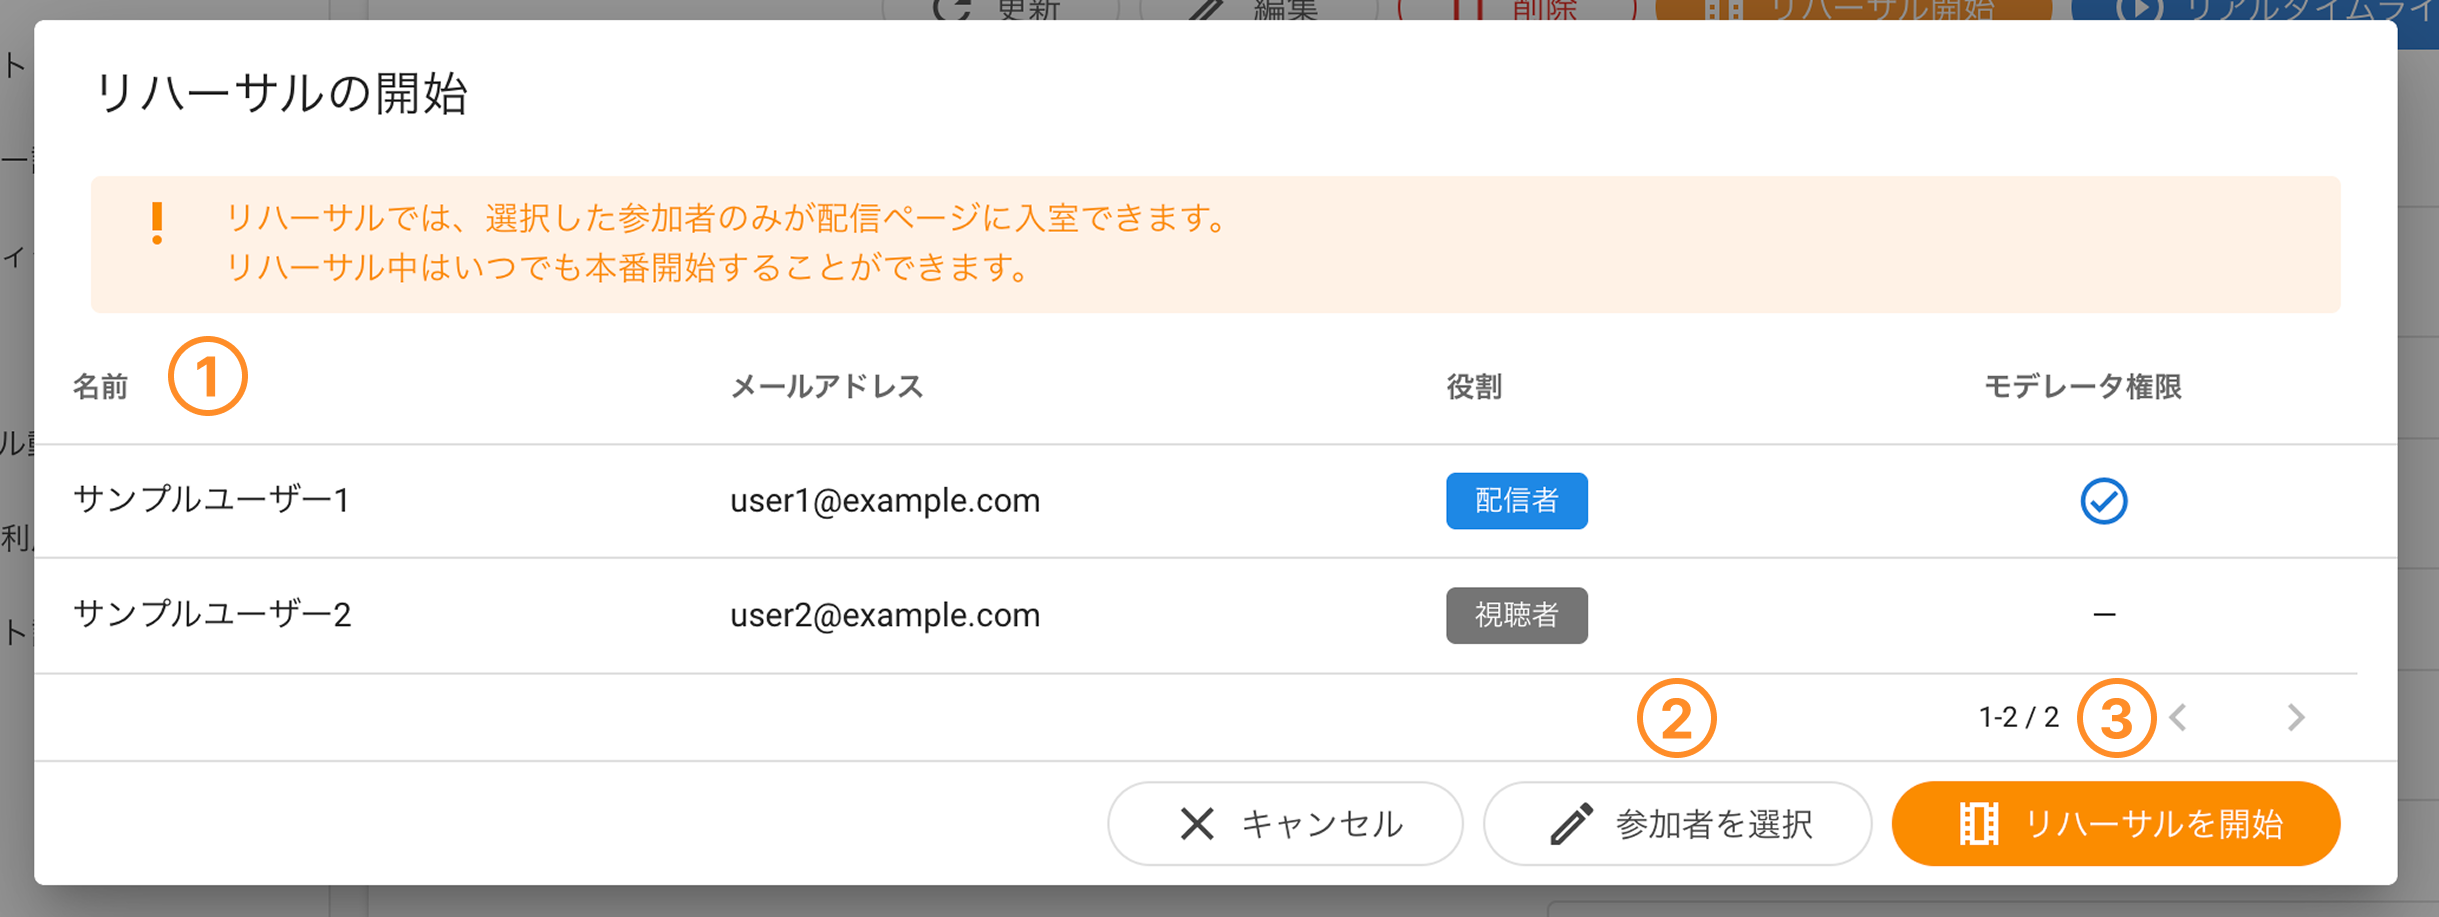Image resolution: width=2439 pixels, height=917 pixels.
Task: Sort by 名前 column header
Action: tap(100, 387)
